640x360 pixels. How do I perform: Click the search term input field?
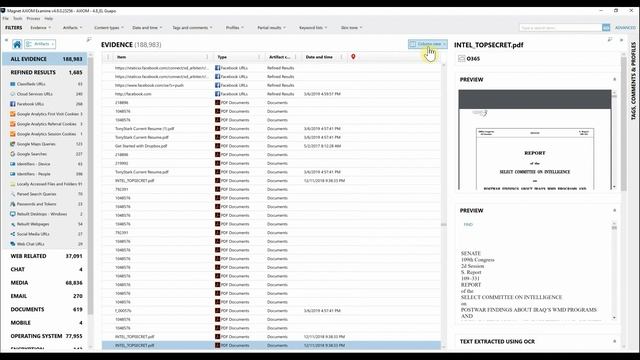(x=560, y=28)
